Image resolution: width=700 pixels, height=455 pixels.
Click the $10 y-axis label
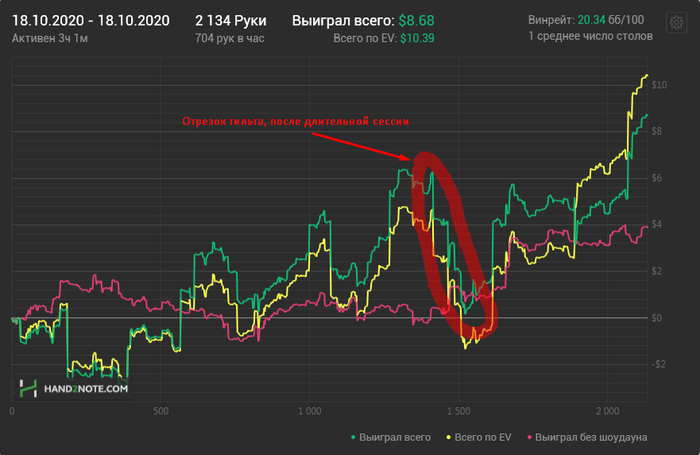coord(659,85)
